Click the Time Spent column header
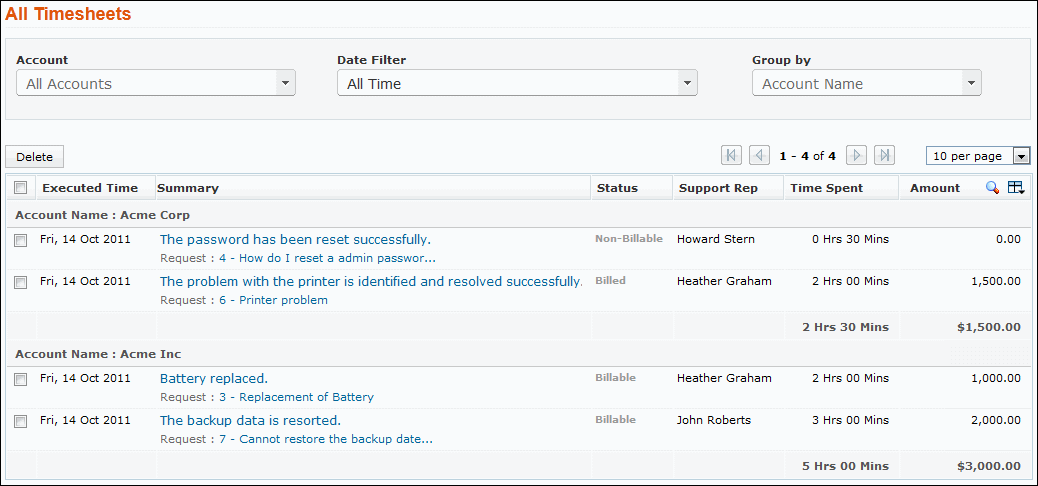Viewport: 1038px width, 486px height. pyautogui.click(x=826, y=188)
